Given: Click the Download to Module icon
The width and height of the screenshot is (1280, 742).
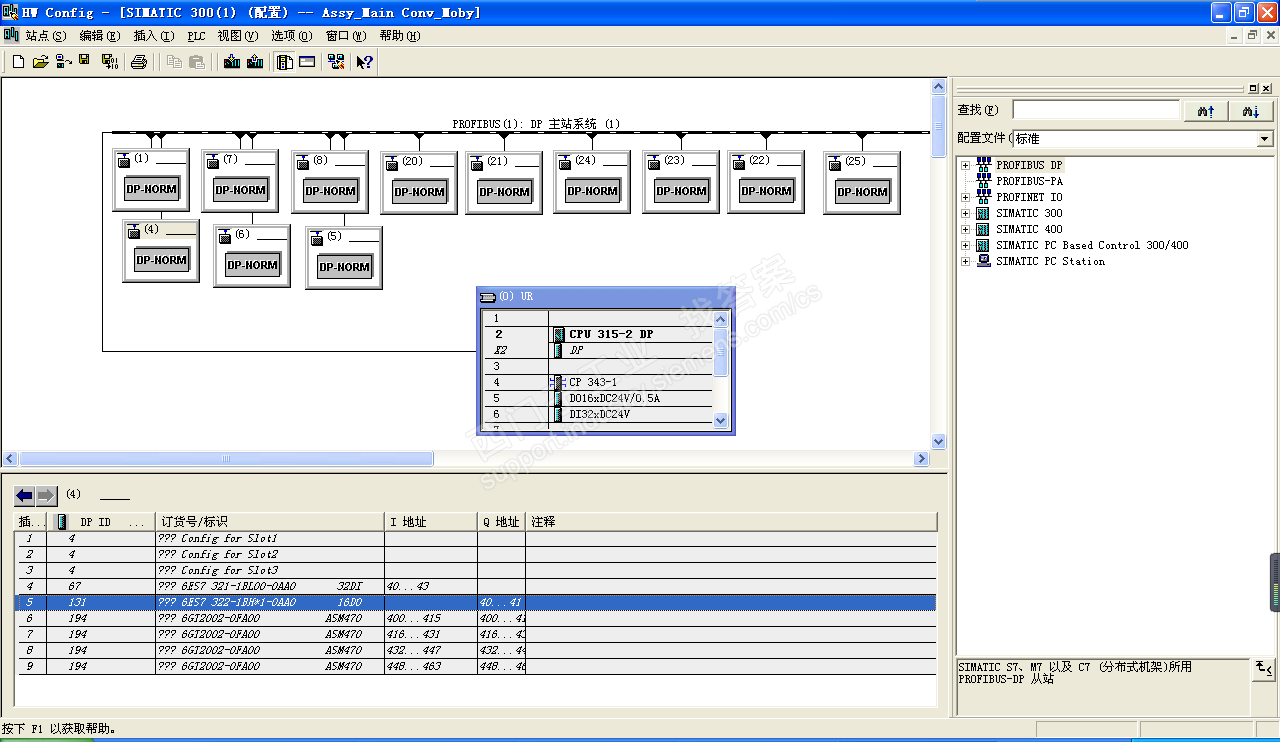Looking at the screenshot, I should point(232,62).
